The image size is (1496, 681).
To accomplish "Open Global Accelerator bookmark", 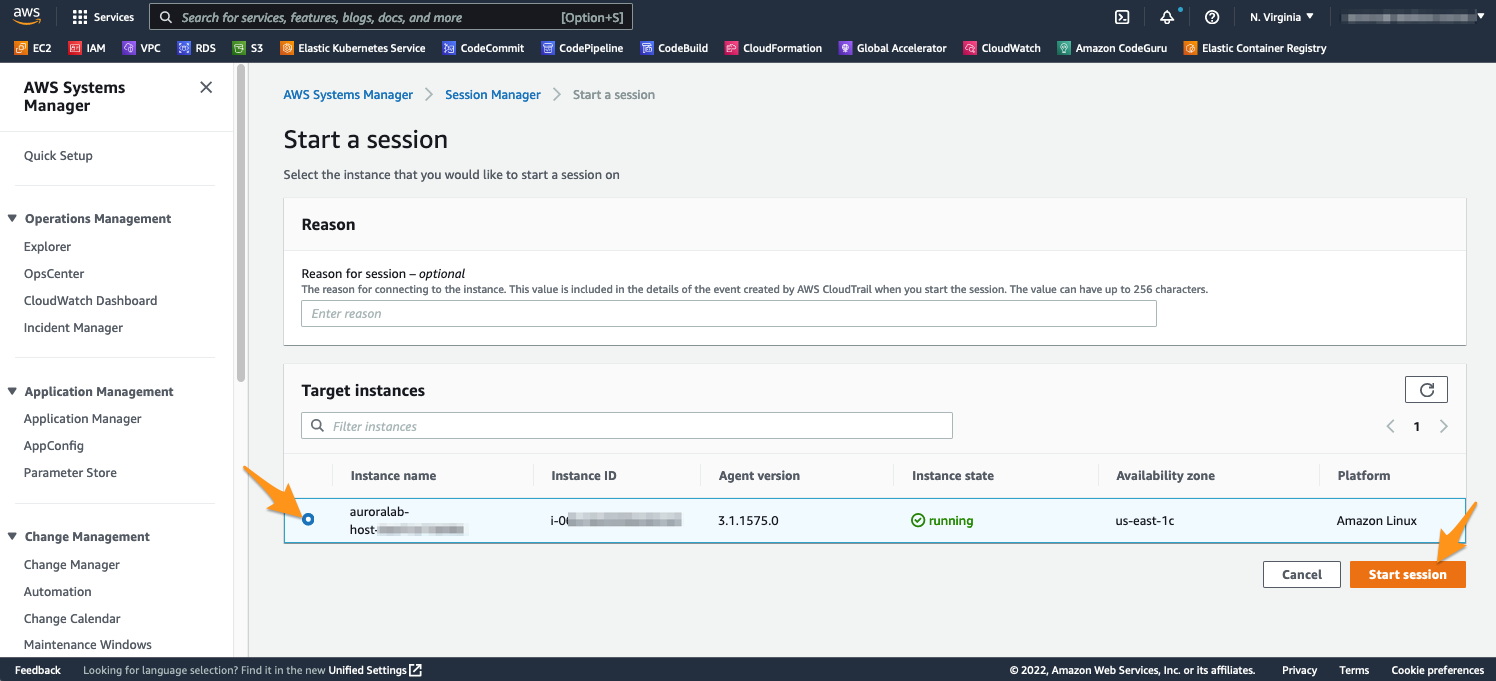I will pyautogui.click(x=892, y=48).
